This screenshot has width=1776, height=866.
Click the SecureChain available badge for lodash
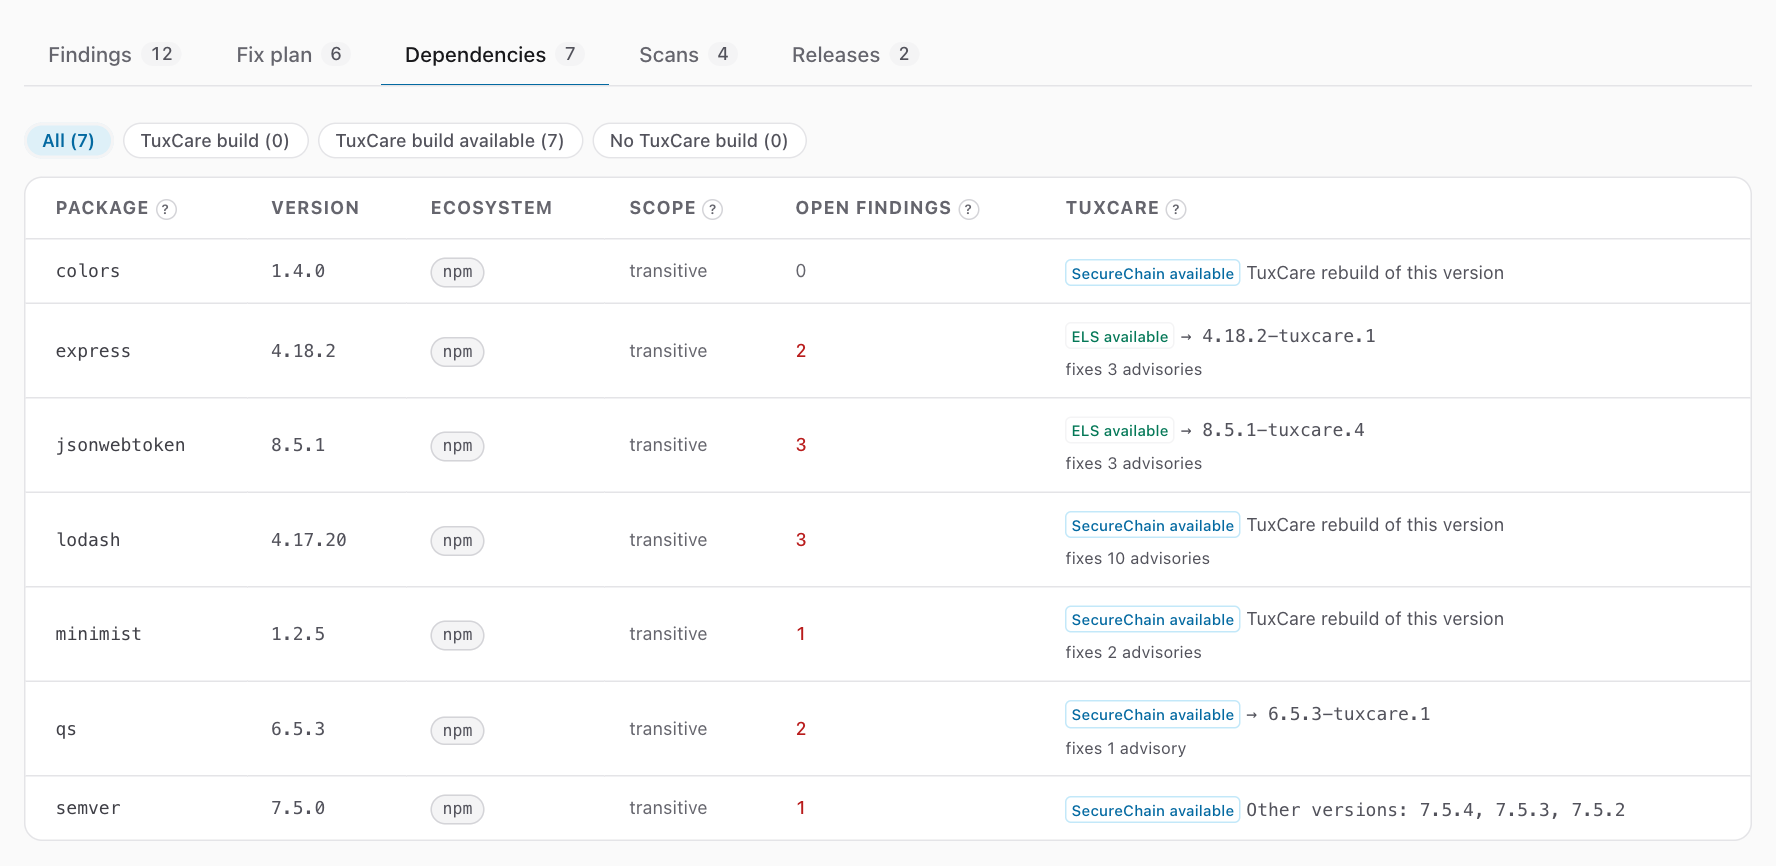pyautogui.click(x=1152, y=526)
